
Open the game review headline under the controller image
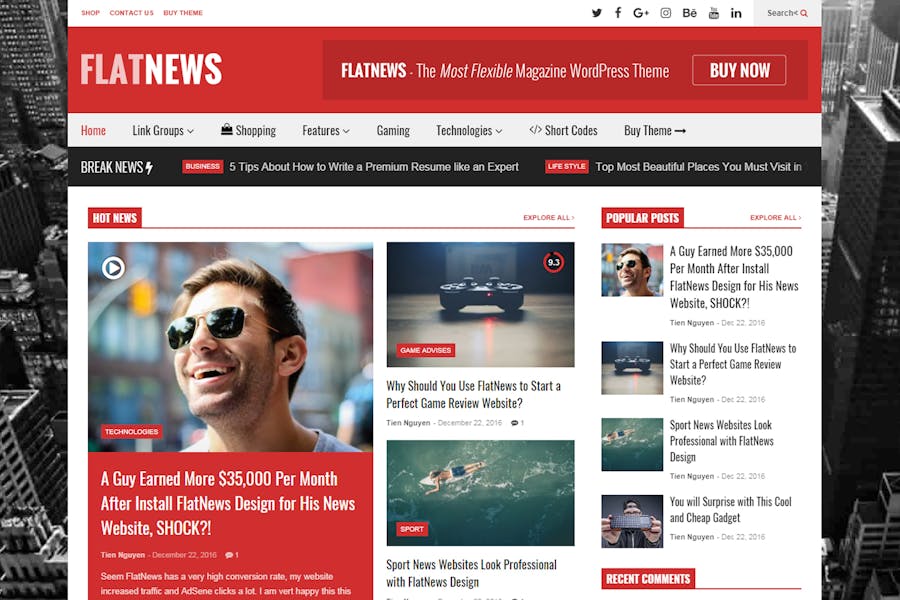[x=474, y=394]
